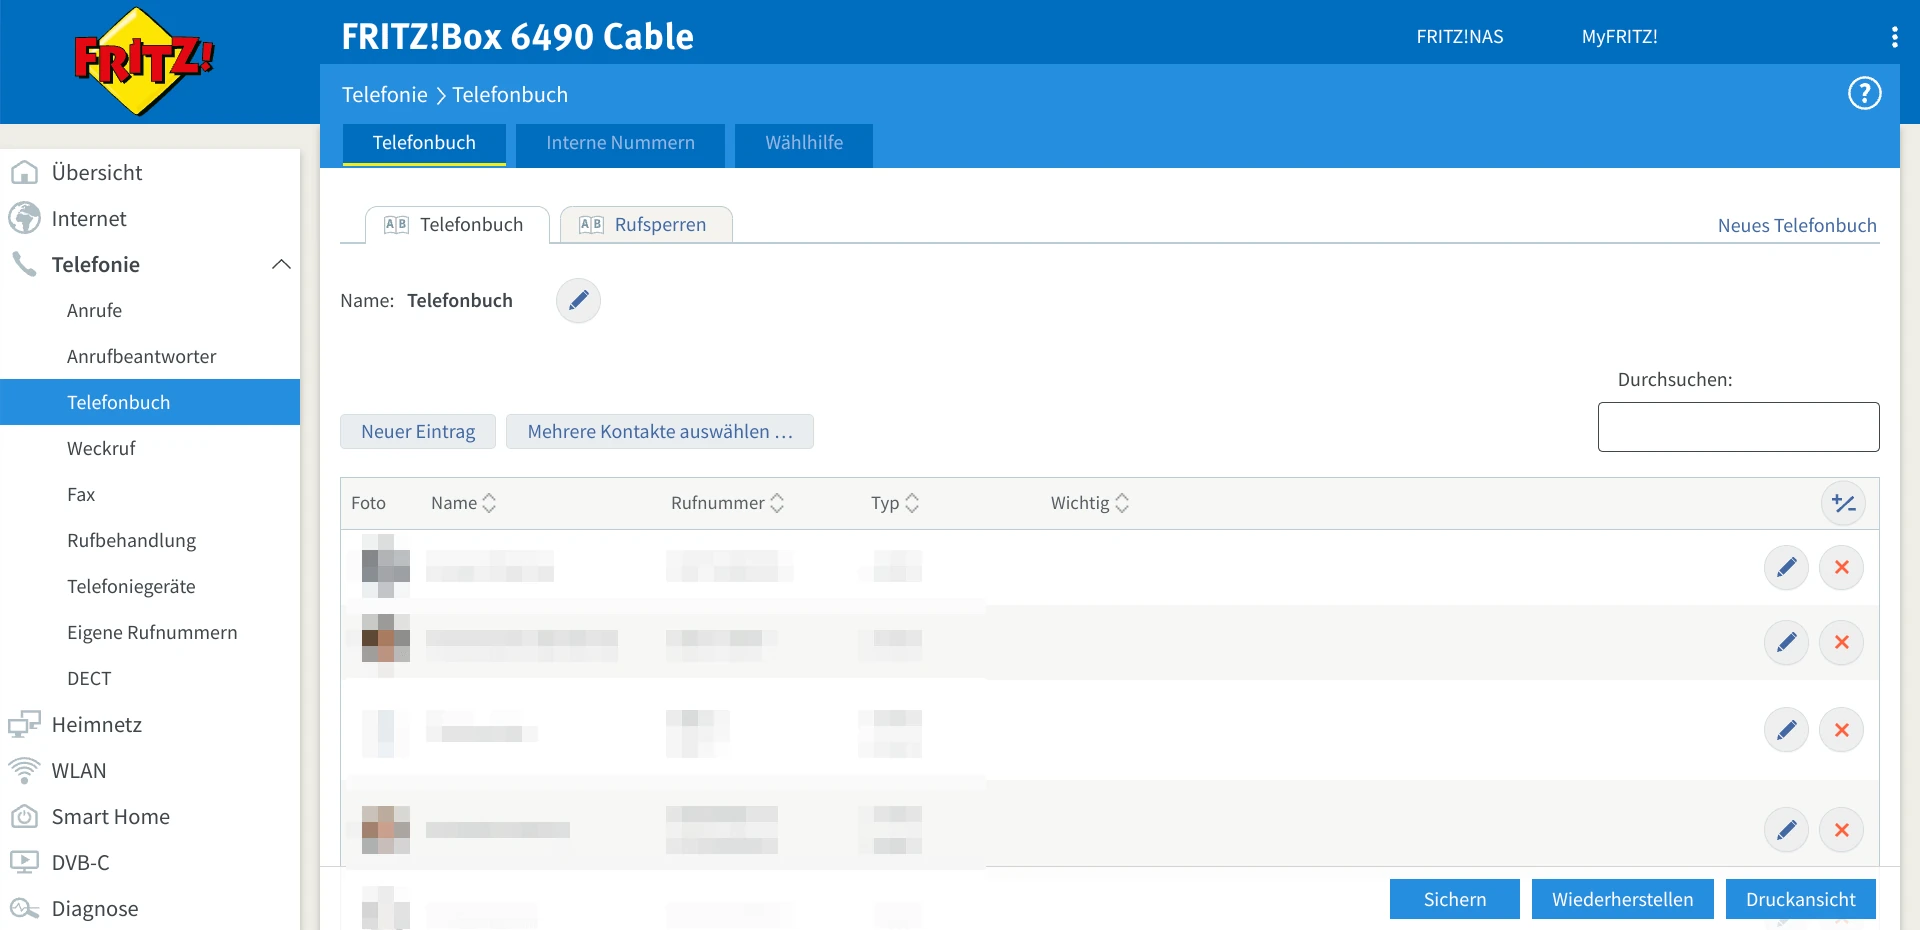
Task: Switch to the Interne Nummern tab
Action: pyautogui.click(x=620, y=143)
